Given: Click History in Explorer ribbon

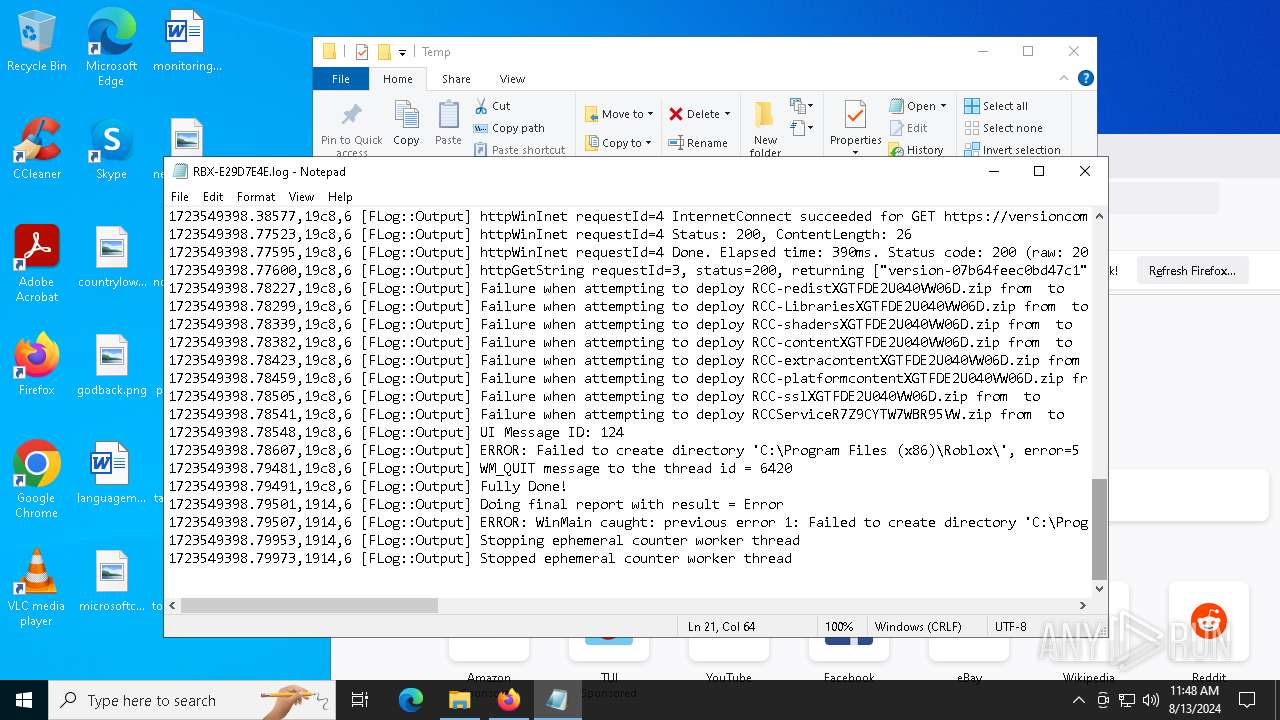Looking at the screenshot, I should click(916, 150).
